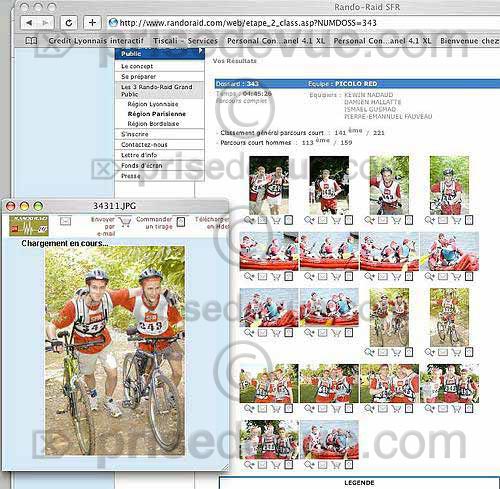Reload the page with the refresh button

coord(69,23)
